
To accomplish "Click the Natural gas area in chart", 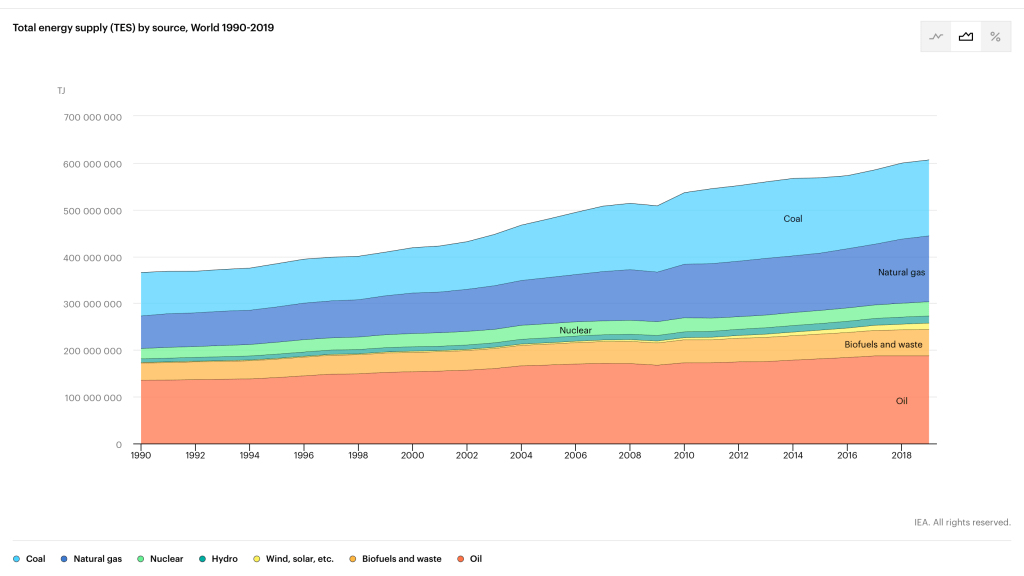I will (900, 272).
